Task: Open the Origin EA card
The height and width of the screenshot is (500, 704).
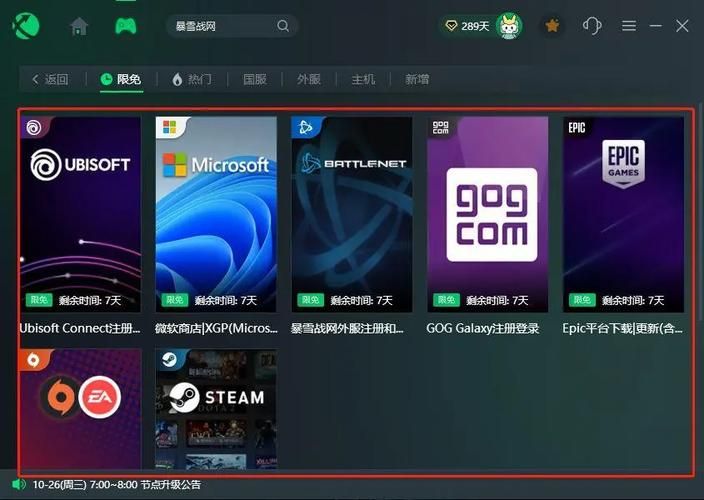Action: click(x=80, y=409)
